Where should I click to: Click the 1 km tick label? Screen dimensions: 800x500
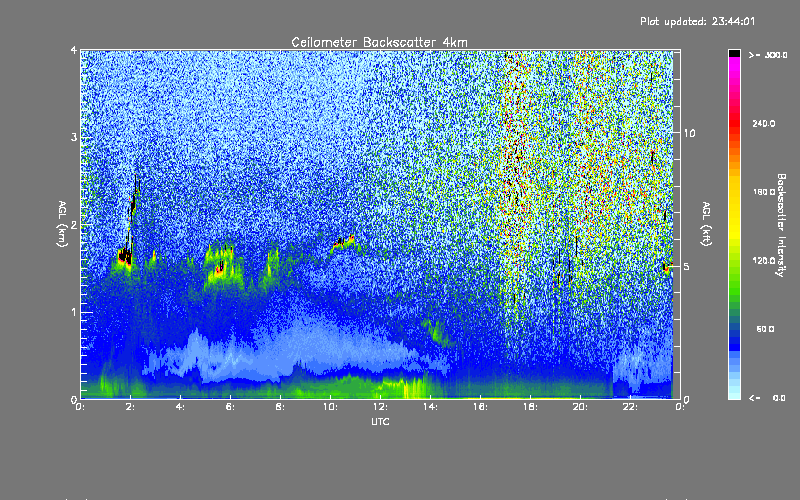pos(74,312)
